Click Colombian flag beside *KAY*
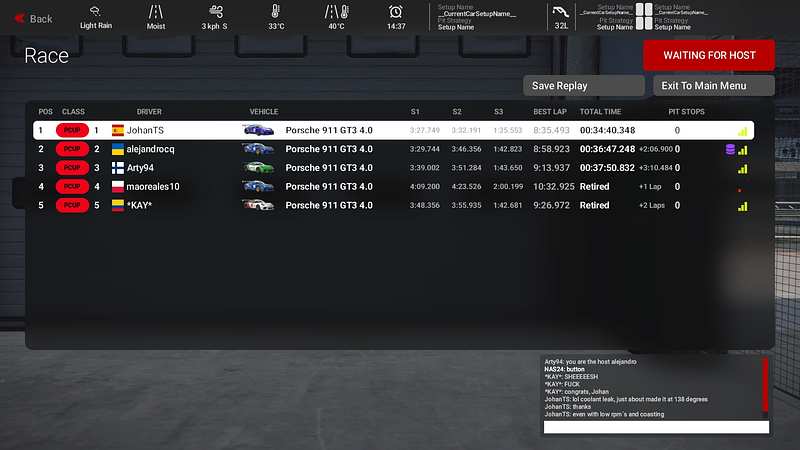800x450 pixels. click(x=118, y=205)
